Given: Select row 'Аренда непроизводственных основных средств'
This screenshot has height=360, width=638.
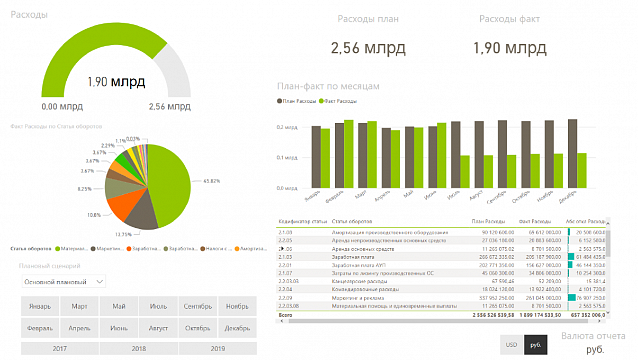Looking at the screenshot, I should click(441, 240).
